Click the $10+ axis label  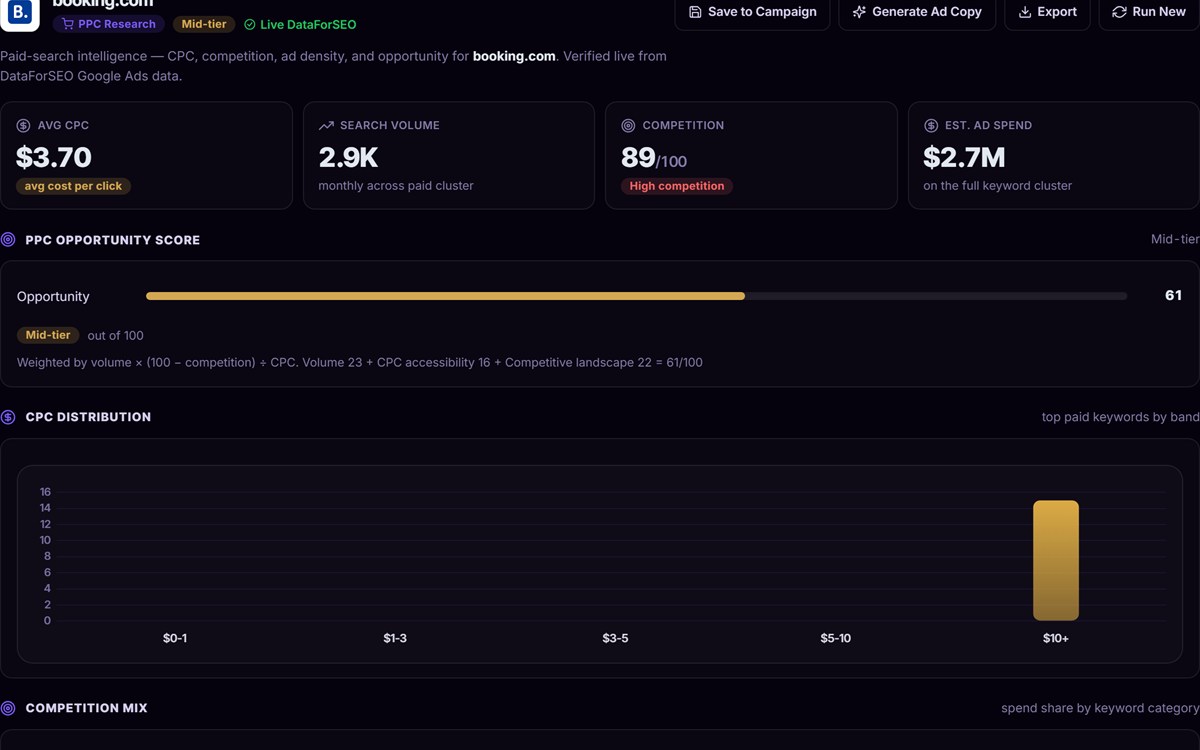[x=1056, y=638]
